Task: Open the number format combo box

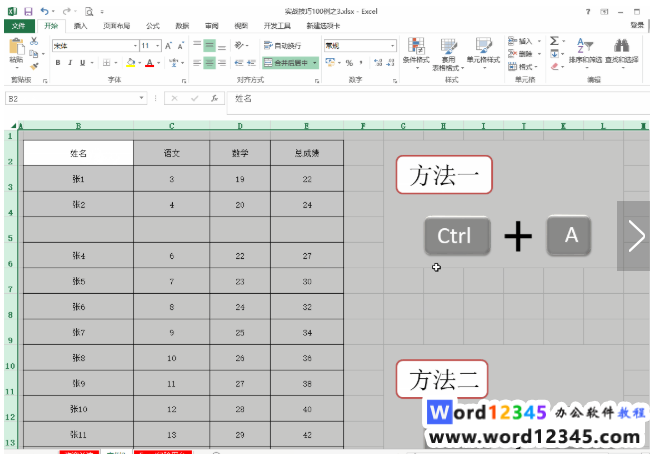Action: tap(360, 46)
